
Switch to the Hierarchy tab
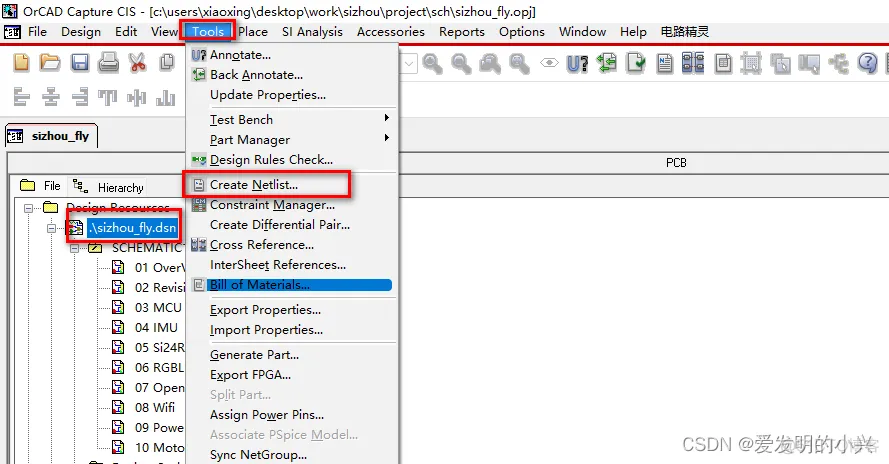click(108, 187)
